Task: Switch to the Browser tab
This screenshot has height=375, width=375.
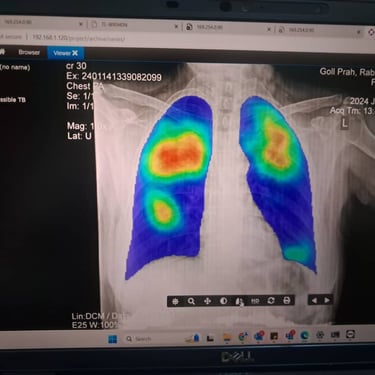Action: (29, 52)
